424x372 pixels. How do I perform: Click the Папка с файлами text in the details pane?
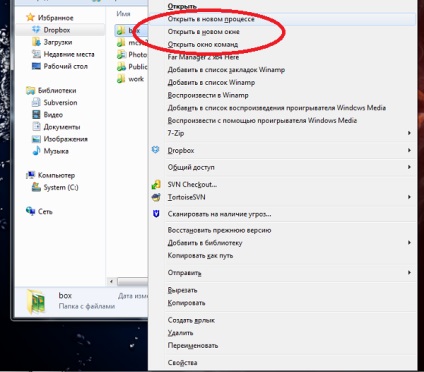tap(87, 306)
